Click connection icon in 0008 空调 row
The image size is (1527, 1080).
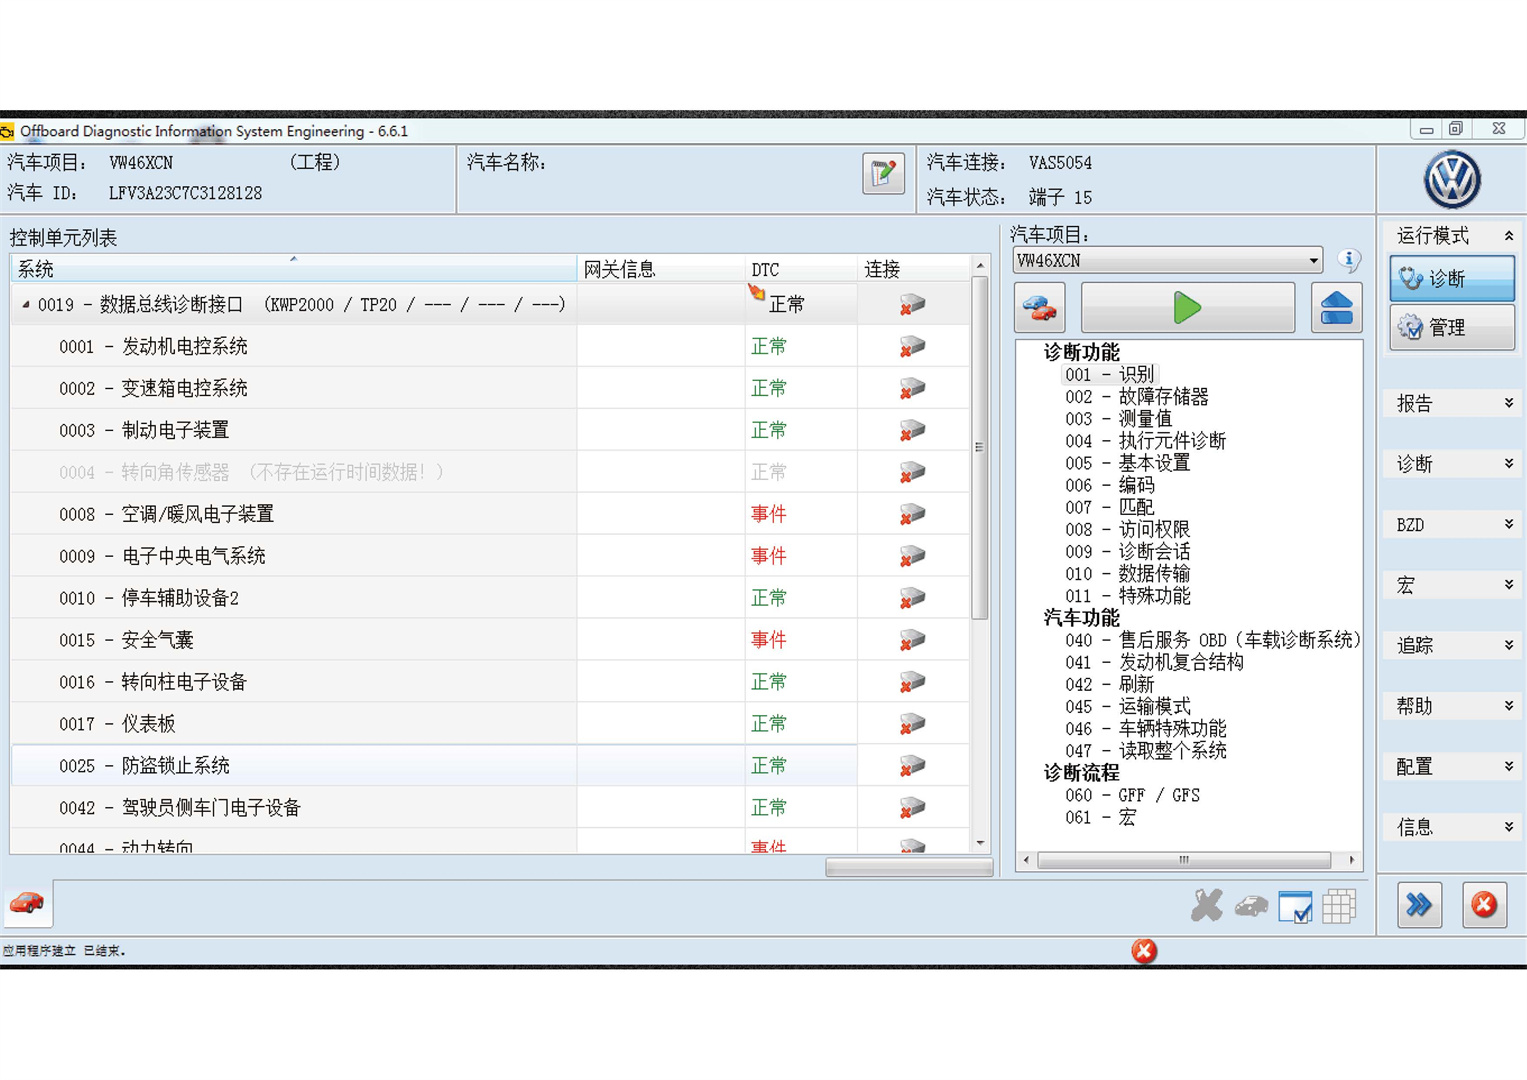[x=912, y=515]
